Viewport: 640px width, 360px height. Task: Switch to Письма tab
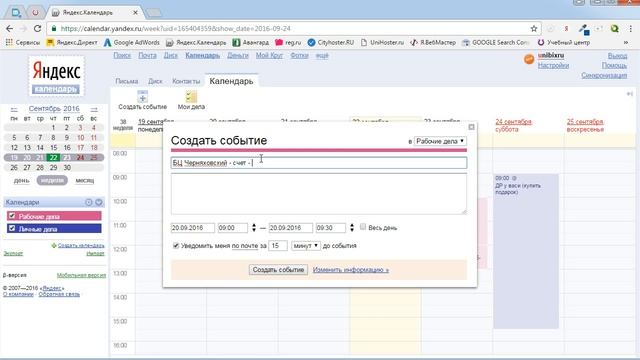point(127,81)
